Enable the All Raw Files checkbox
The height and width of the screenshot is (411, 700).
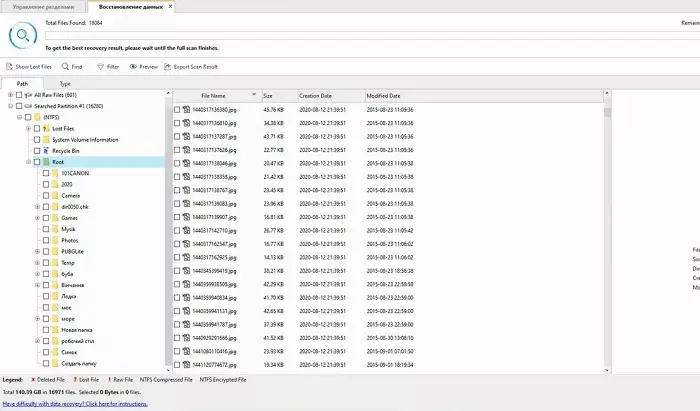tap(19, 95)
